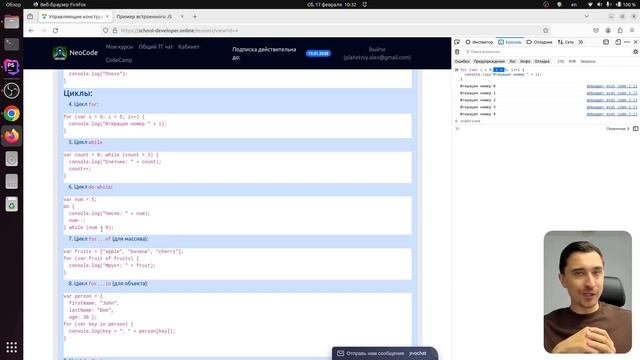
Task: Switch to Управляющие конструкции browser tab
Action: click(76, 17)
